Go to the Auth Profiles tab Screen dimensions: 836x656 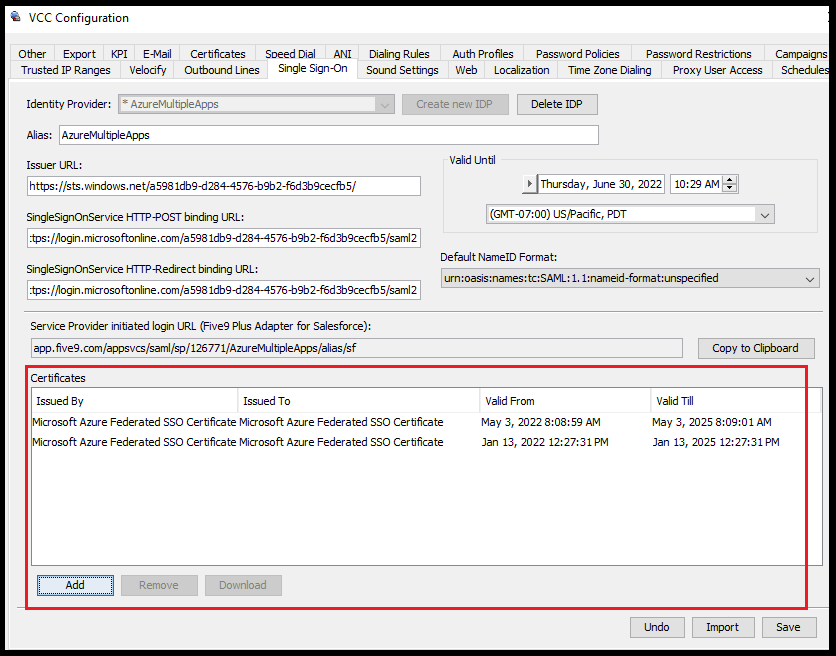click(483, 54)
